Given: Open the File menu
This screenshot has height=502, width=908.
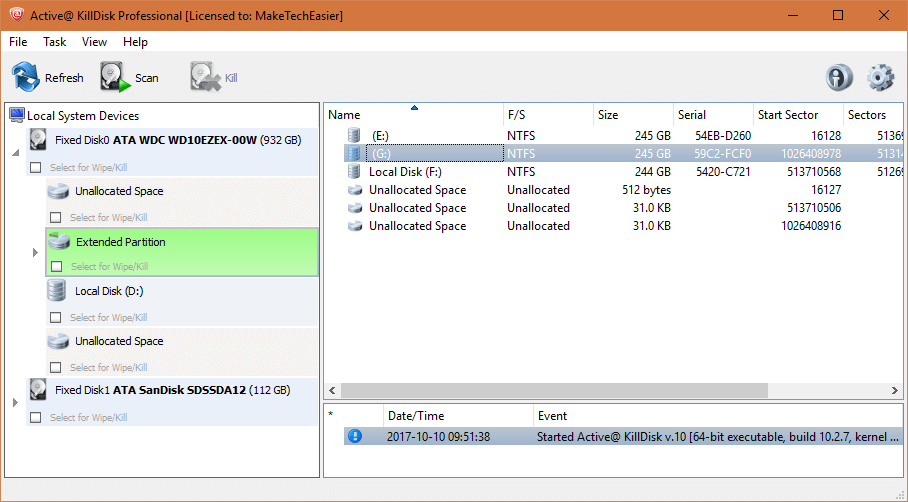Looking at the screenshot, I should 18,42.
